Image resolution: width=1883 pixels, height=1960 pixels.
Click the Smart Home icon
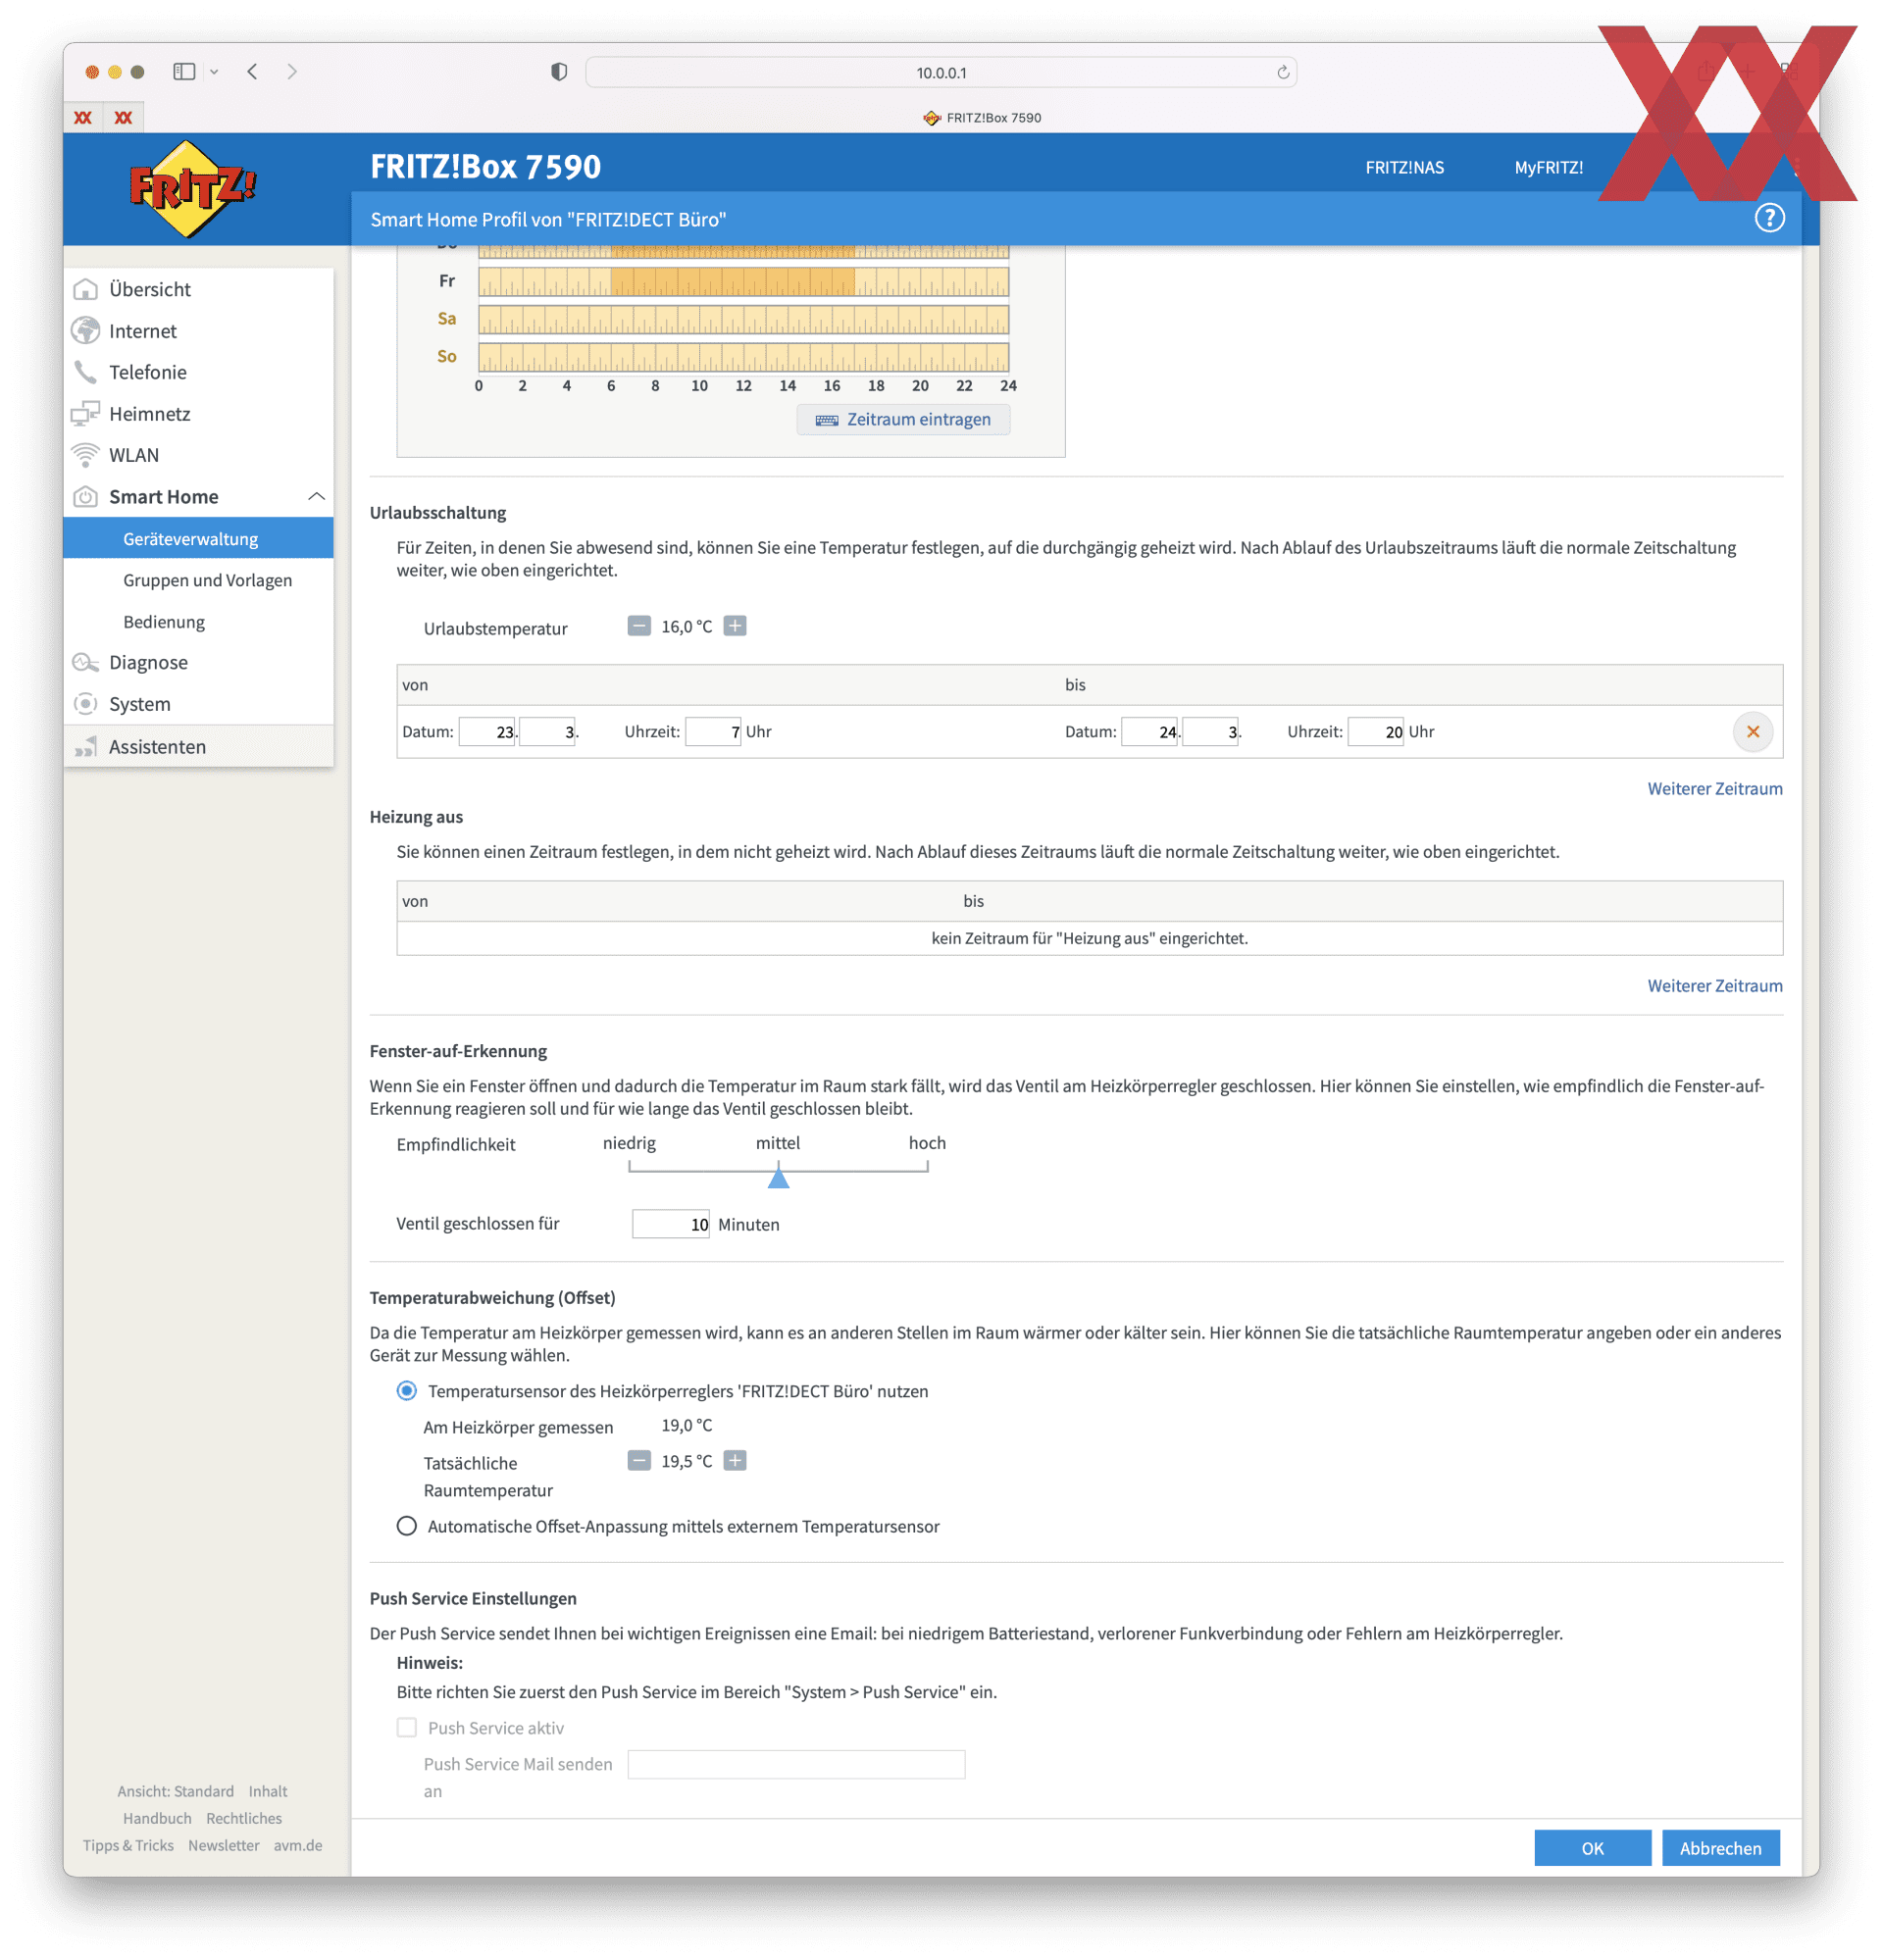(86, 497)
